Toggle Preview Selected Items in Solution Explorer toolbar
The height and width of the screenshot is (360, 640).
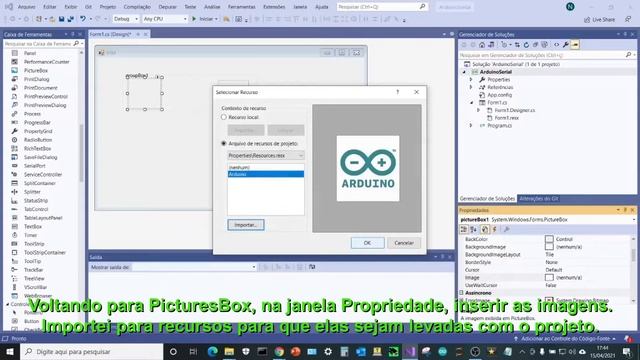pos(575,45)
